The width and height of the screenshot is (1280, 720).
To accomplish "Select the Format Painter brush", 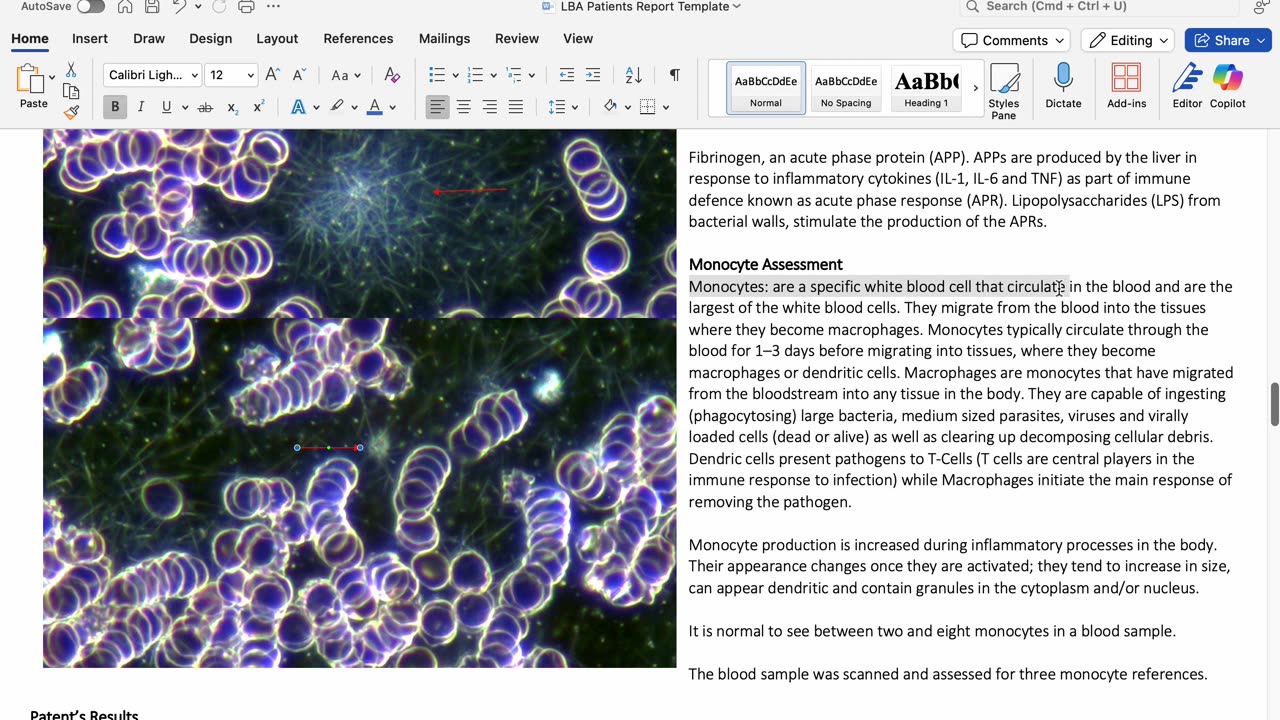I will click(x=71, y=112).
